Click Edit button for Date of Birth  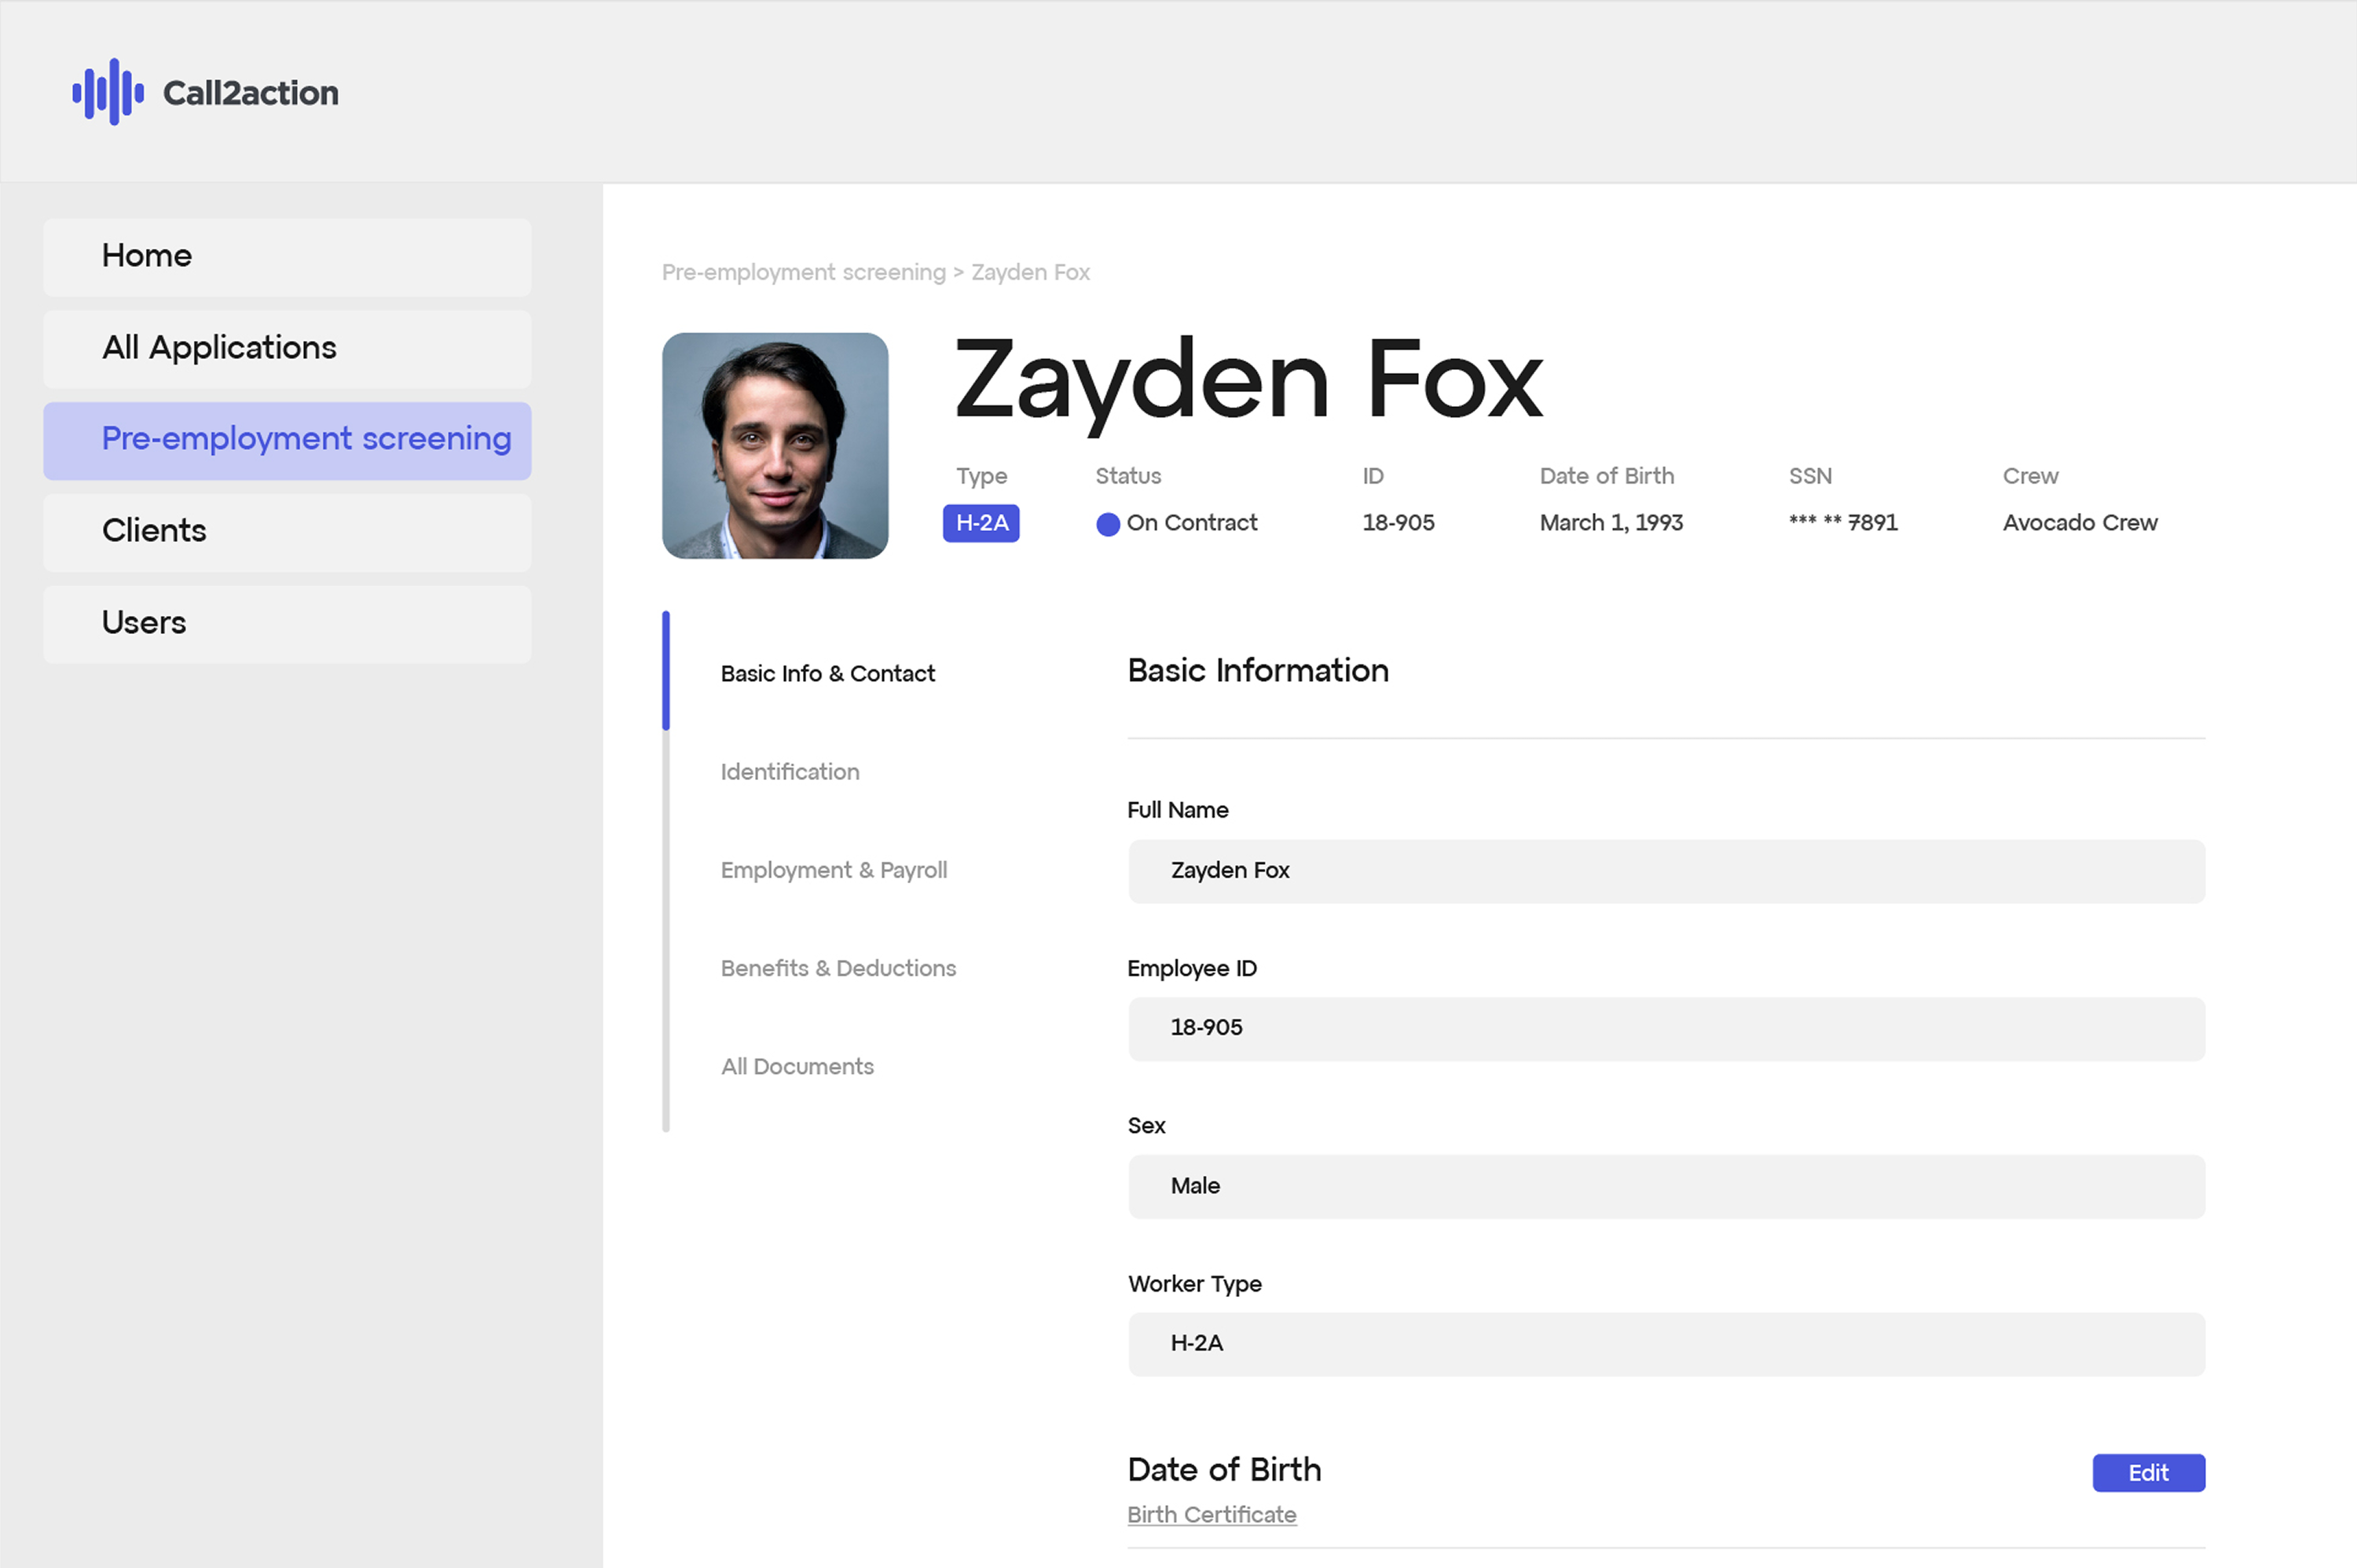click(x=2147, y=1472)
